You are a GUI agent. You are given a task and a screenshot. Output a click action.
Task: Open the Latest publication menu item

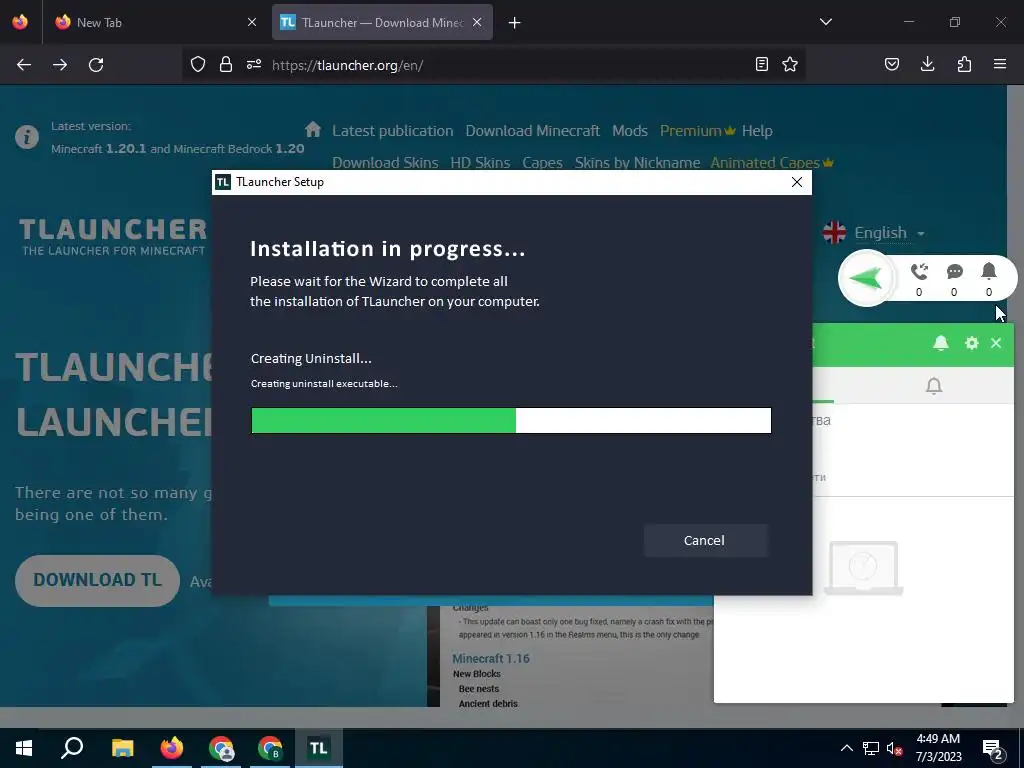point(392,131)
